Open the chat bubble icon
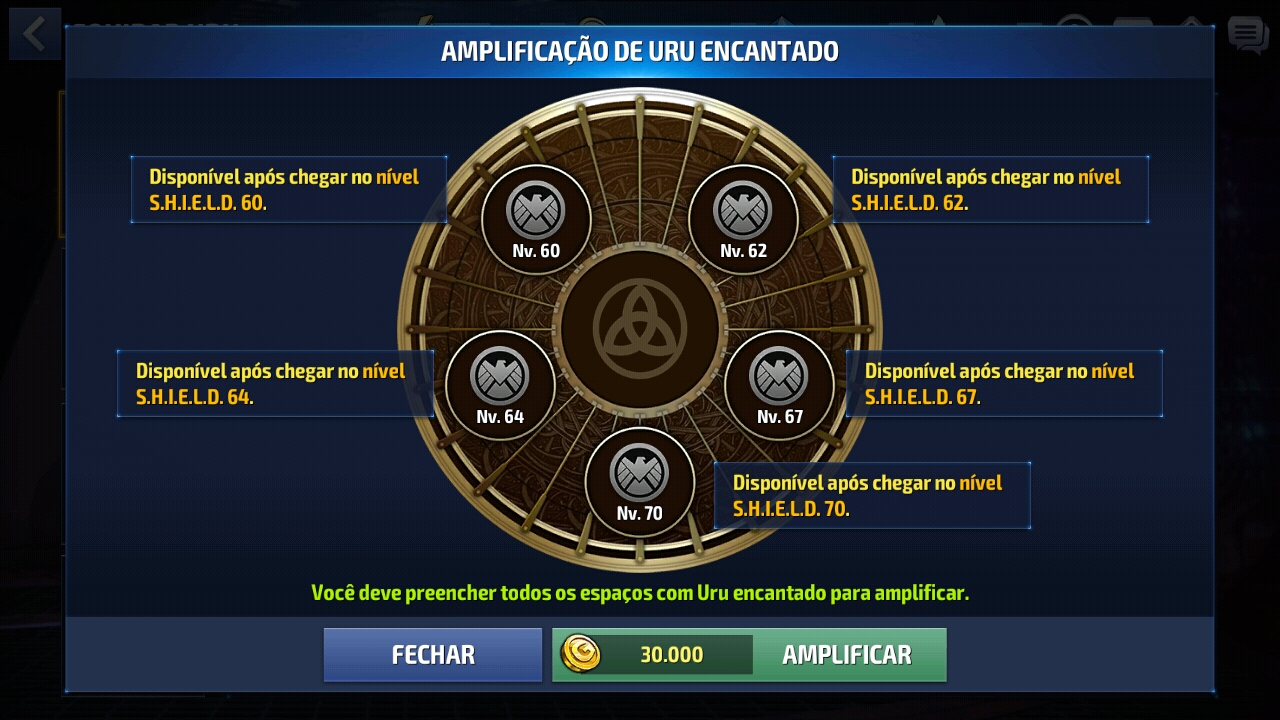1280x720 pixels. click(1248, 36)
